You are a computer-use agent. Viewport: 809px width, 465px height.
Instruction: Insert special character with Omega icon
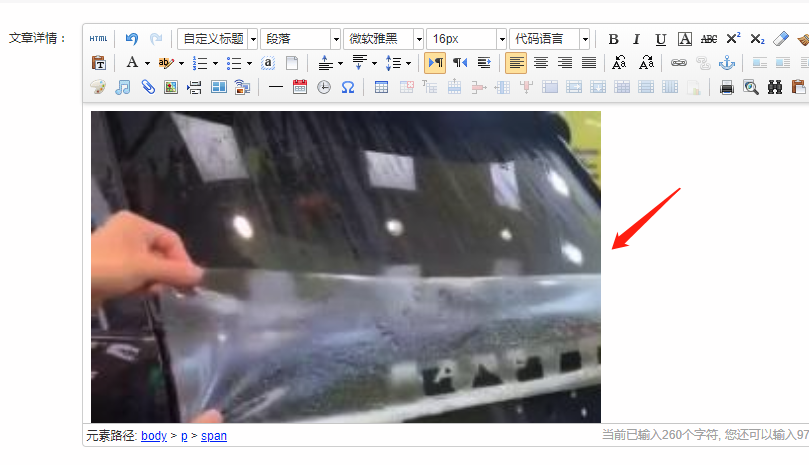click(x=348, y=87)
